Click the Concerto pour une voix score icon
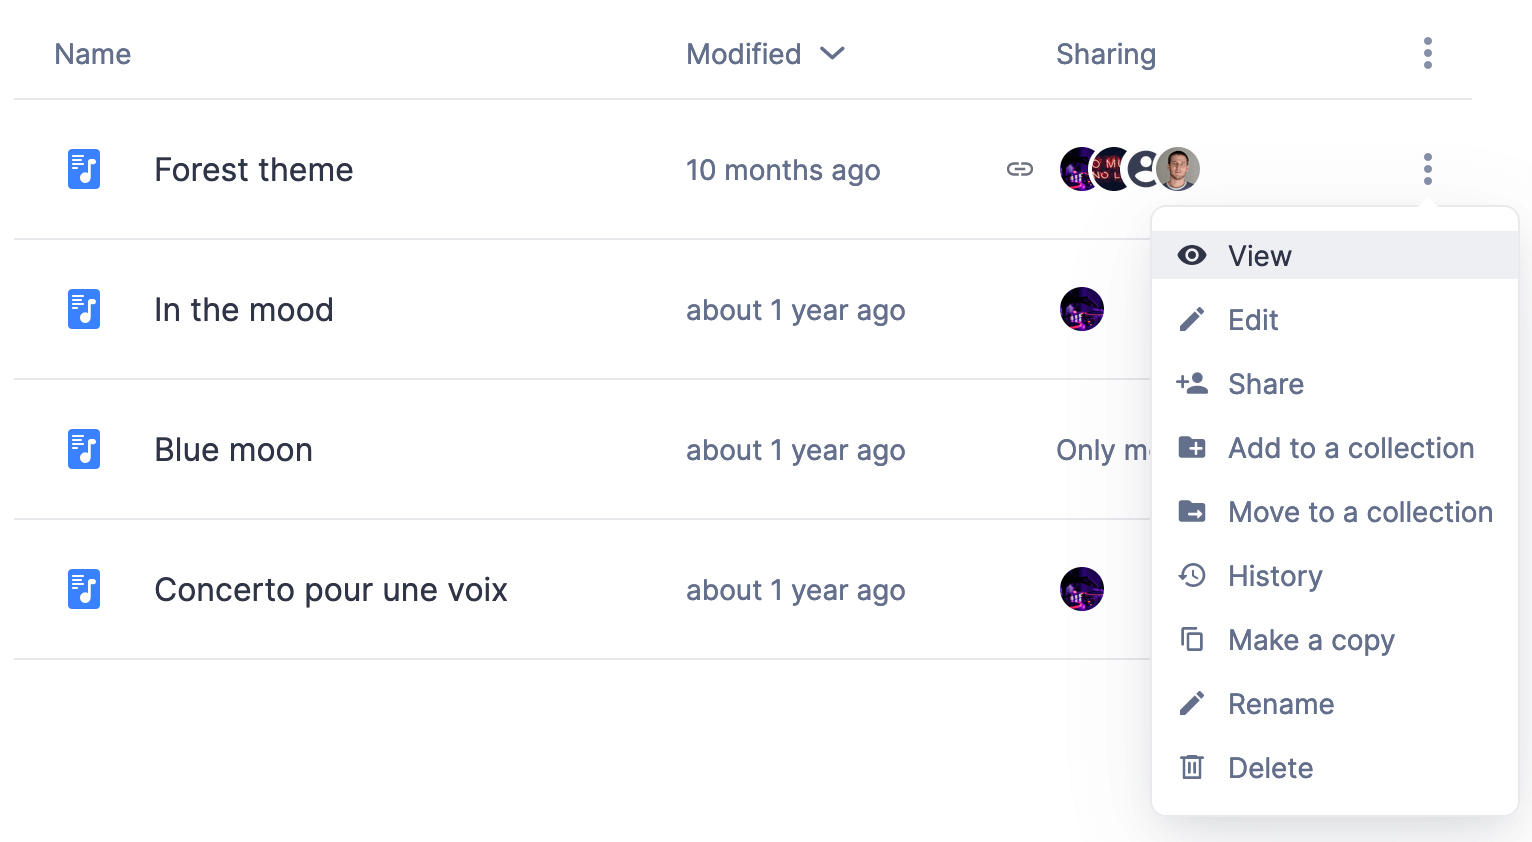 click(84, 589)
